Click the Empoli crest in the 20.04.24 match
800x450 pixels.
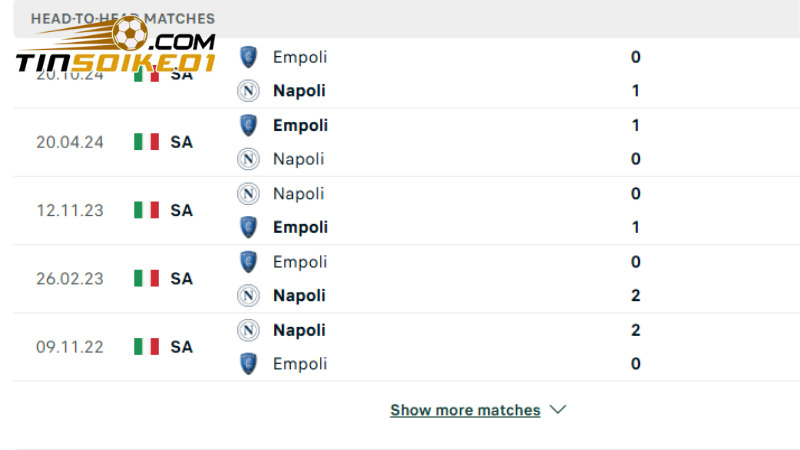tap(248, 125)
